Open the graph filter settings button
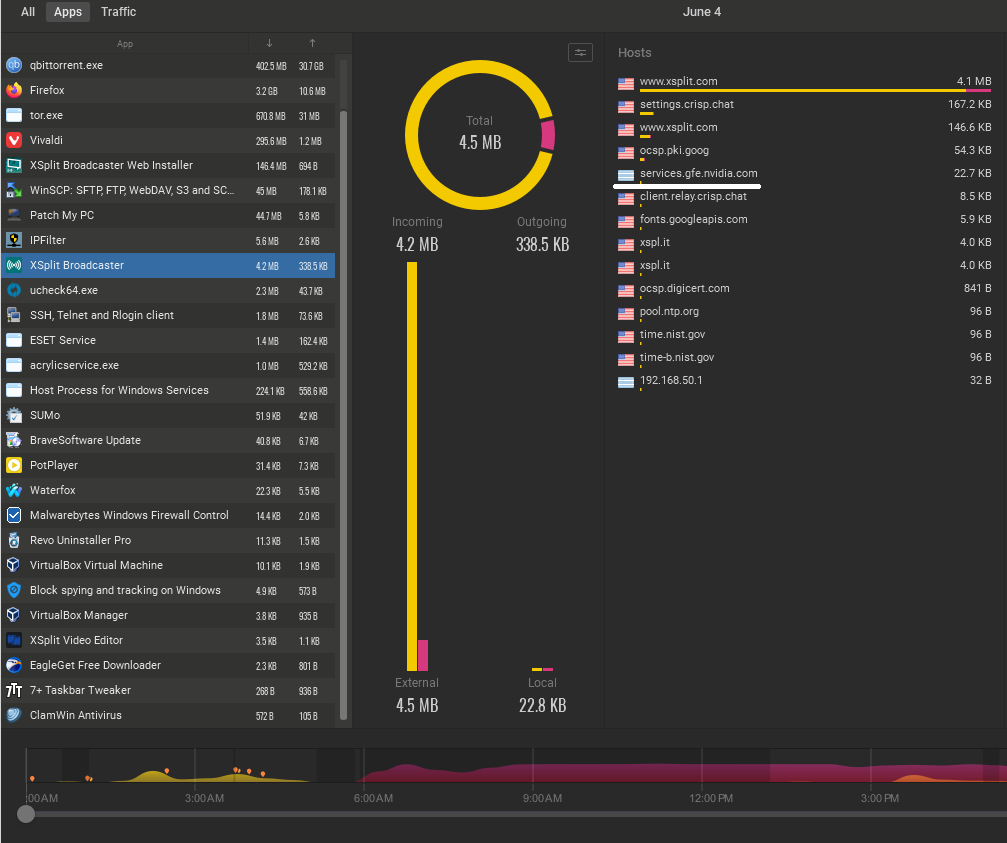Screen dimensions: 1007x843 (x=580, y=53)
